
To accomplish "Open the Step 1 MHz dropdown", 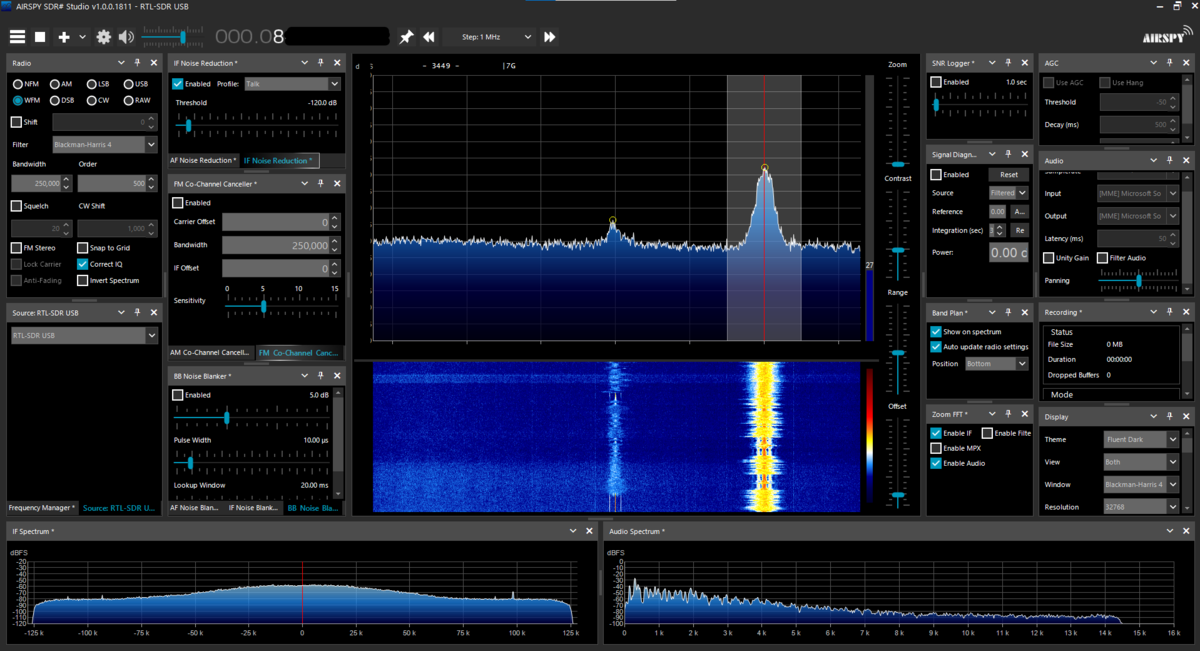I will (x=490, y=37).
